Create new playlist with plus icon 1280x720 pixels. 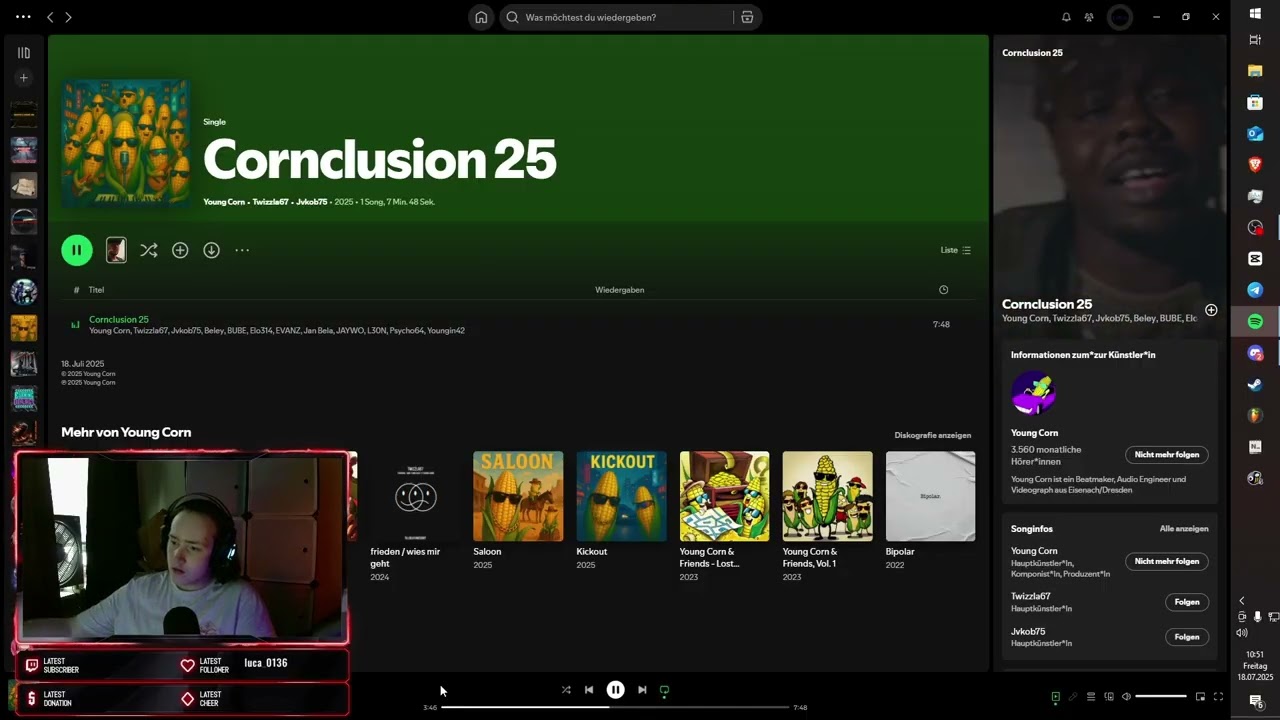pos(24,78)
